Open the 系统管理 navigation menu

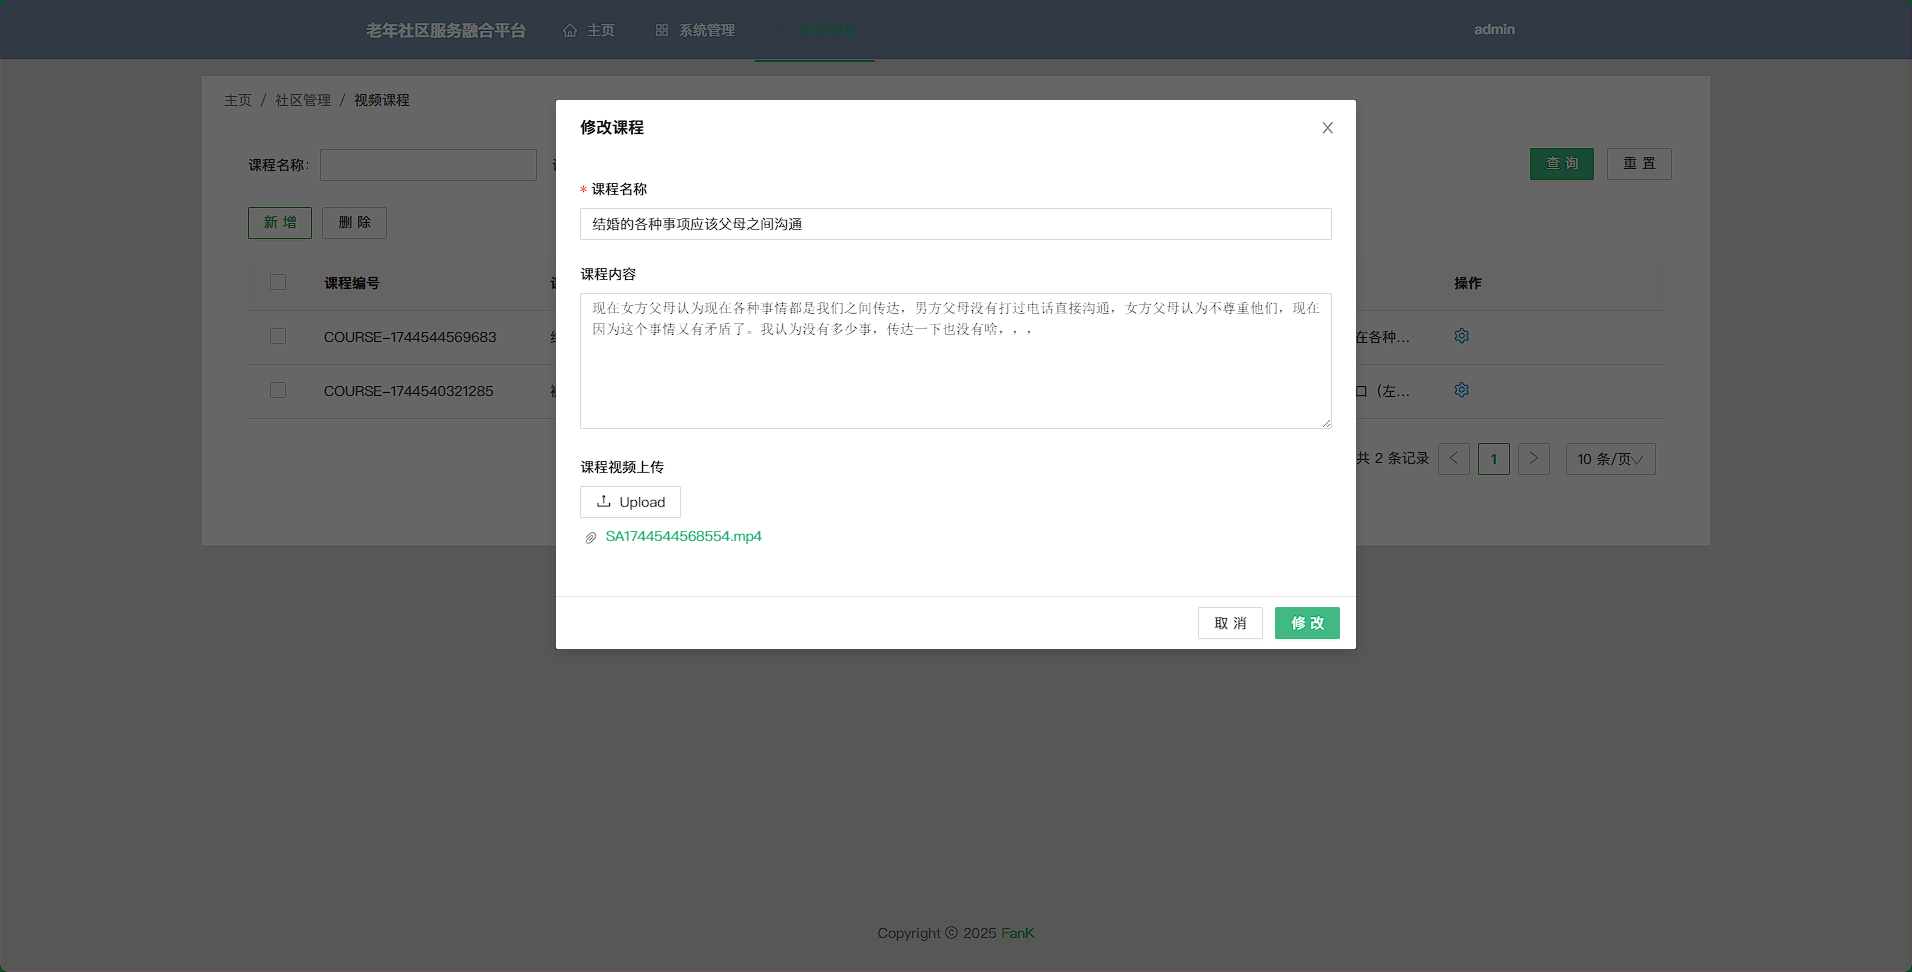tap(695, 30)
